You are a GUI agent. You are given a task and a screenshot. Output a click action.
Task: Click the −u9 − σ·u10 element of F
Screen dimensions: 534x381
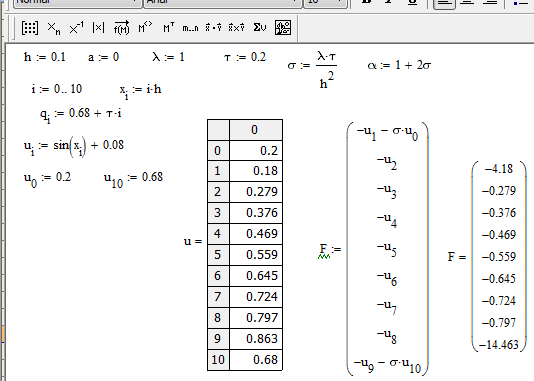coord(388,365)
